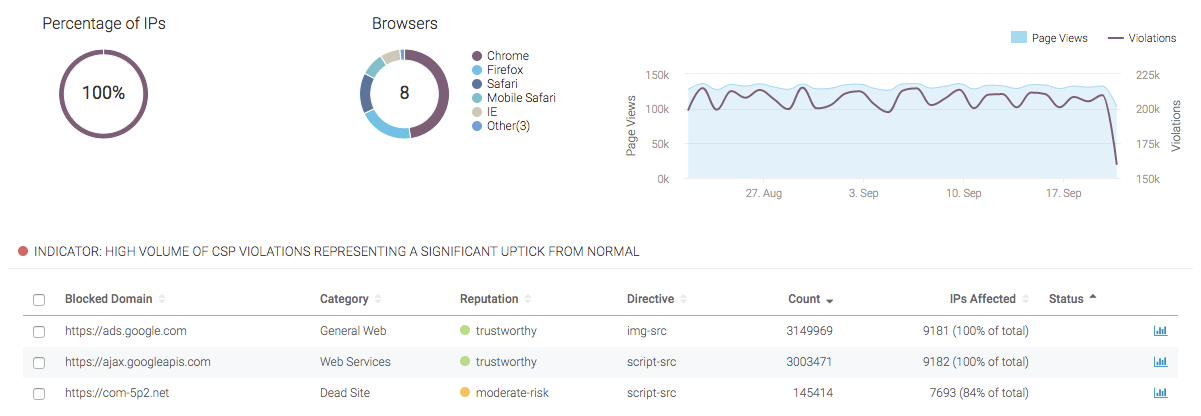Image resolution: width=1201 pixels, height=416 pixels.
Task: Tick the checkbox for https://com-5p2.net
Action: pos(39,394)
